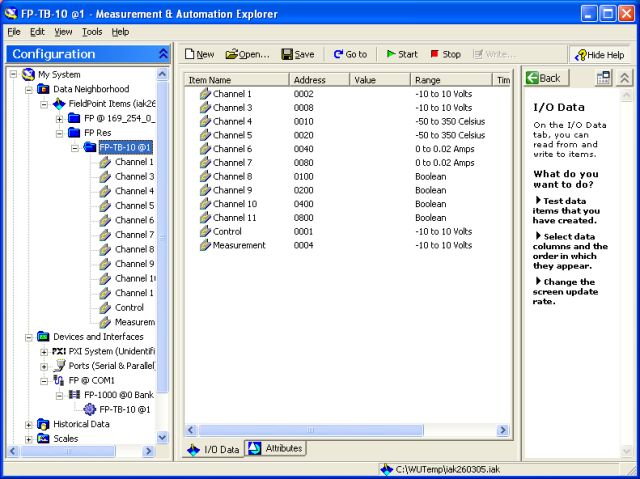640x479 pixels.
Task: Select Control row in item list
Action: (347, 232)
